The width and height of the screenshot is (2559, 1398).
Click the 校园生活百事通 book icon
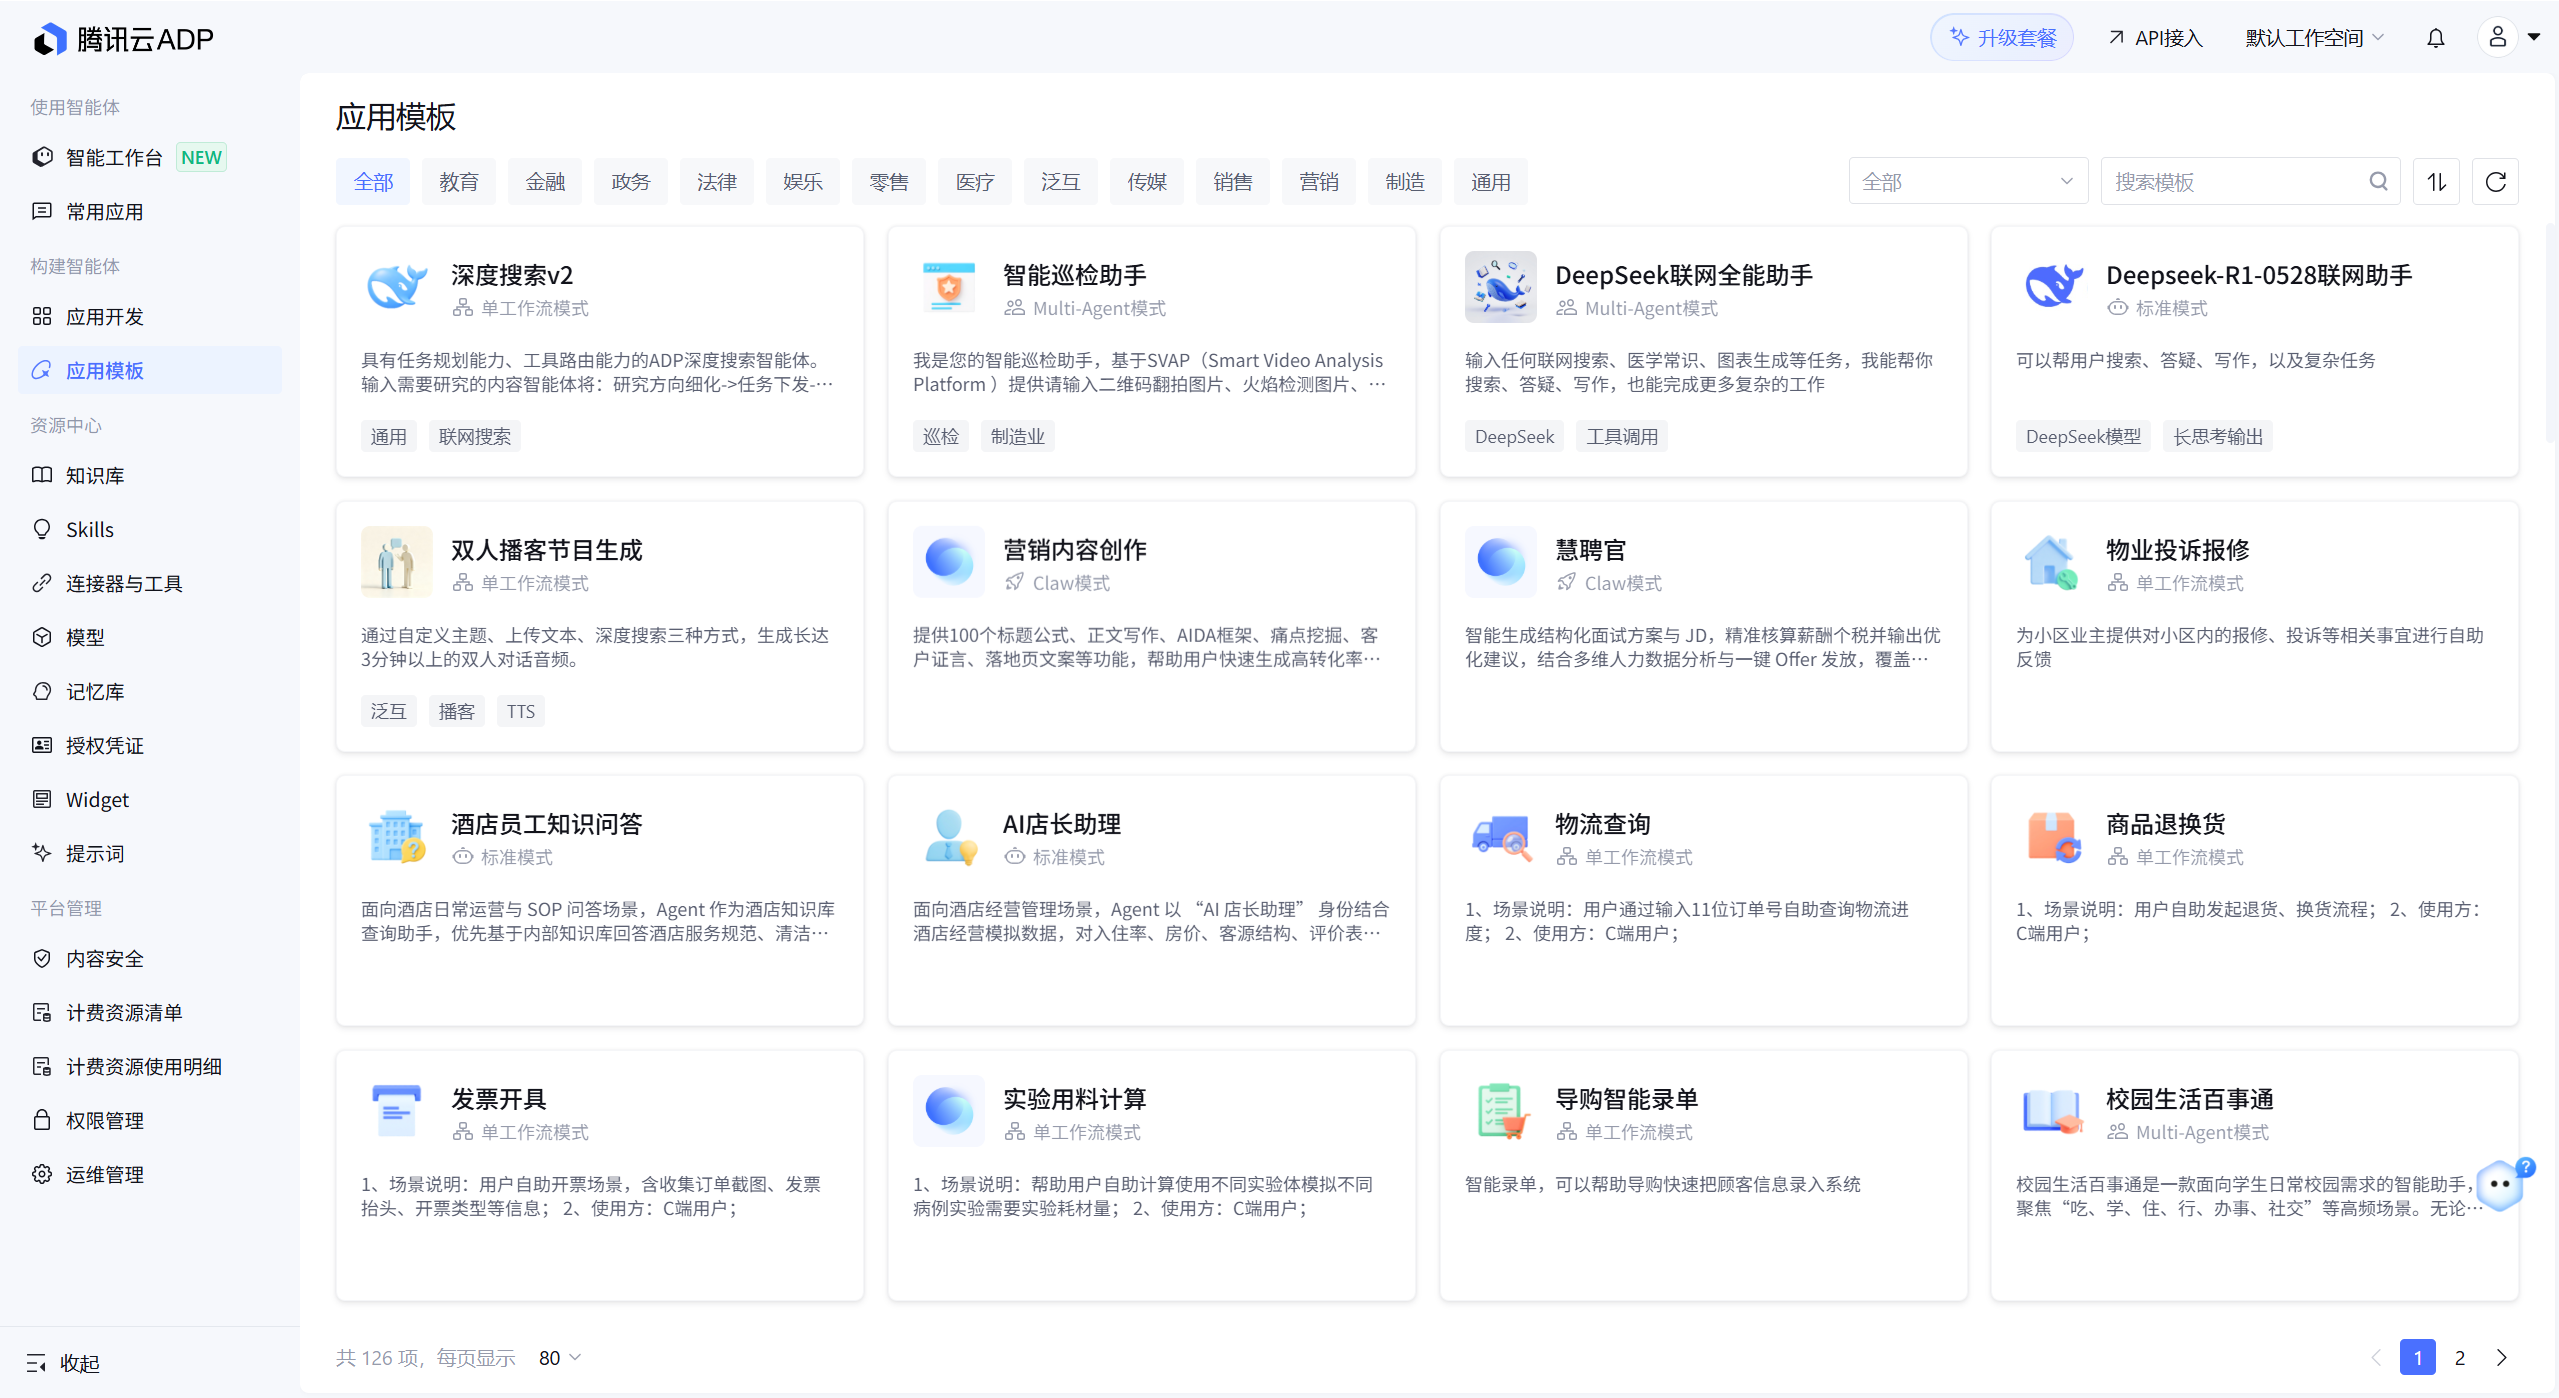[2052, 1111]
